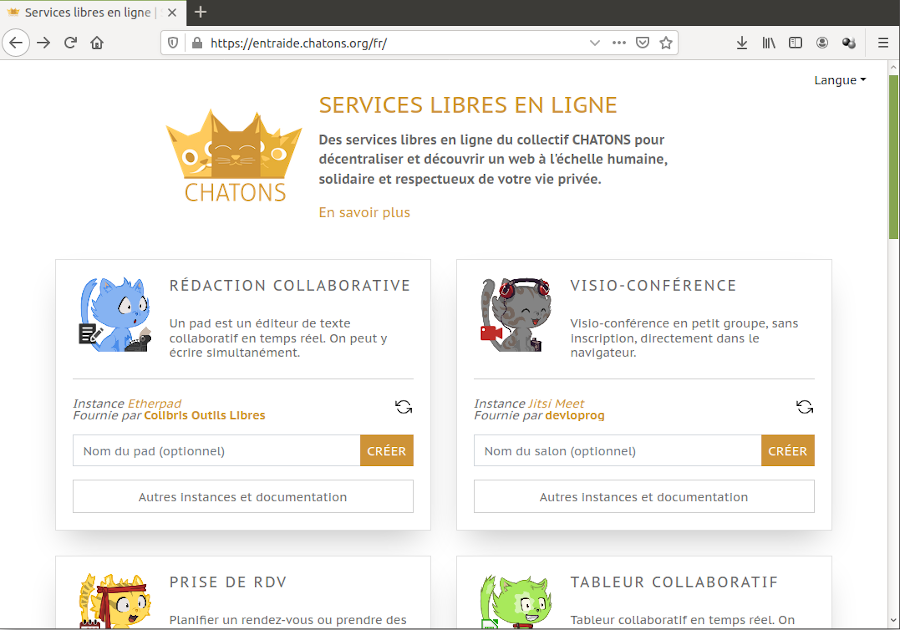Open the Firefox hamburger menu
Image resolution: width=900 pixels, height=630 pixels.
click(883, 43)
